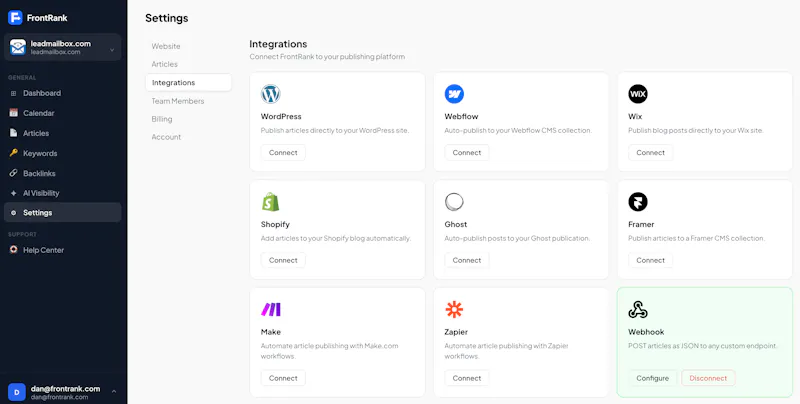
Task: Click the Webhook logo icon
Action: click(x=638, y=310)
